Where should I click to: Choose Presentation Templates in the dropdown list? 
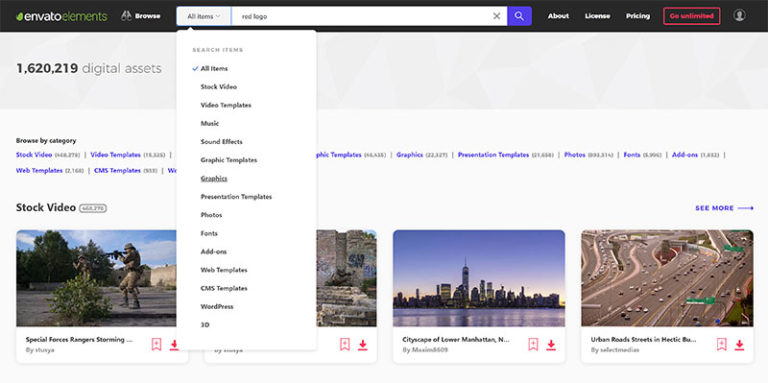click(x=236, y=197)
